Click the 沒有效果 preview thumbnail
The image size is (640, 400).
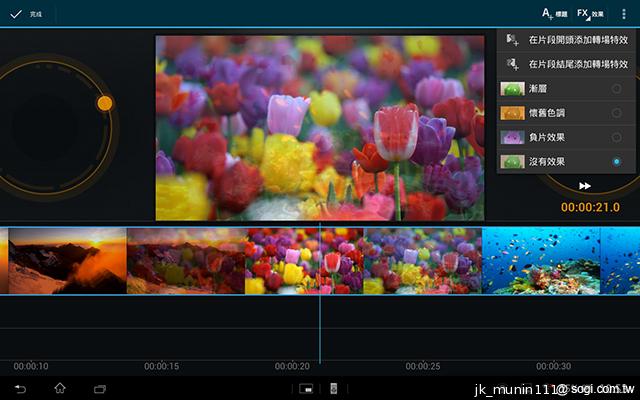coord(512,162)
